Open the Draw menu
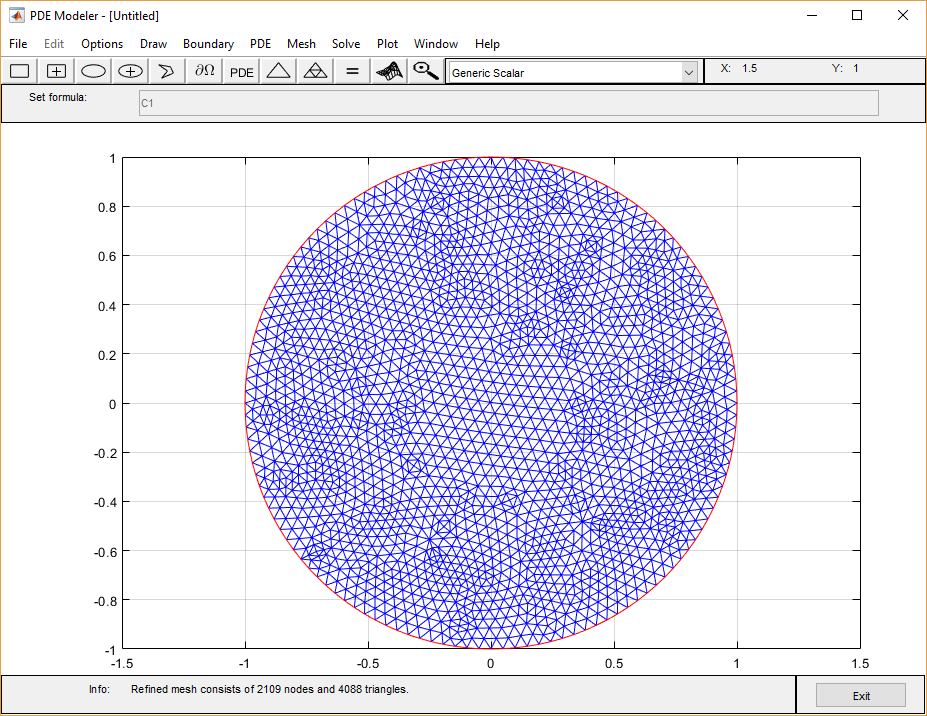 coord(153,44)
